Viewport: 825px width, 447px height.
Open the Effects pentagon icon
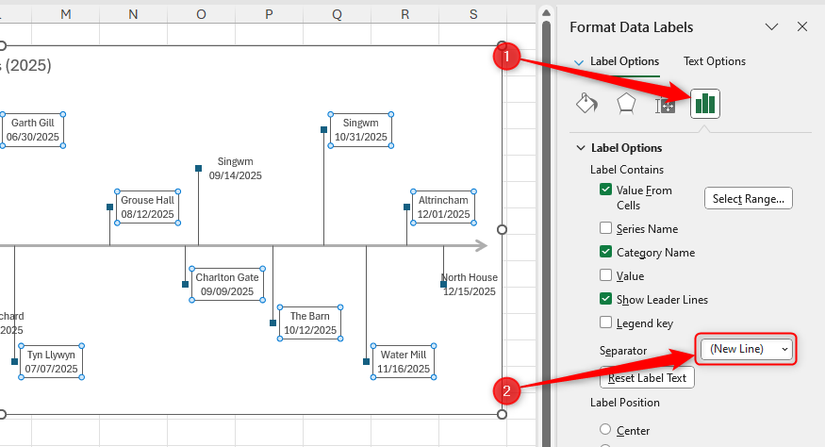[626, 103]
